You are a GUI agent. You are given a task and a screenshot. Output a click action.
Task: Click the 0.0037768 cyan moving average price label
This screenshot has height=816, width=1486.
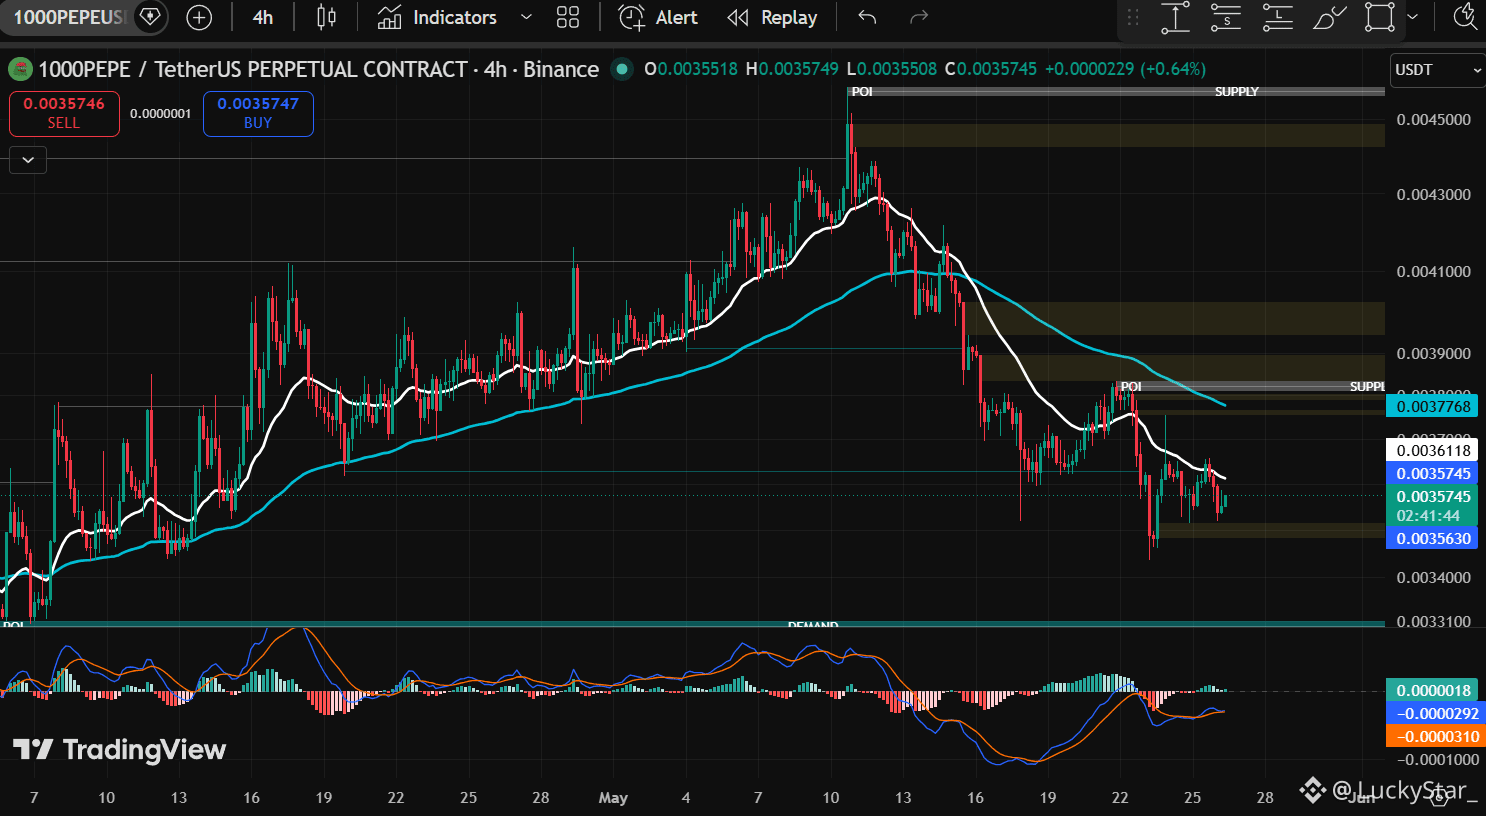coord(1433,406)
